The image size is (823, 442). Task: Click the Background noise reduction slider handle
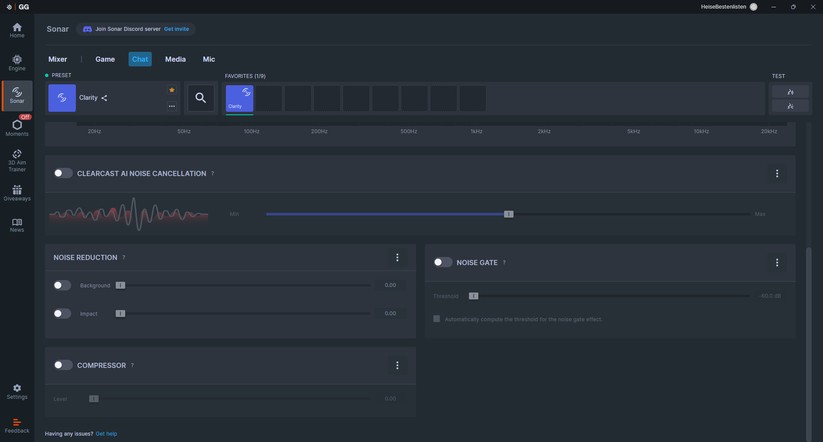pos(120,285)
